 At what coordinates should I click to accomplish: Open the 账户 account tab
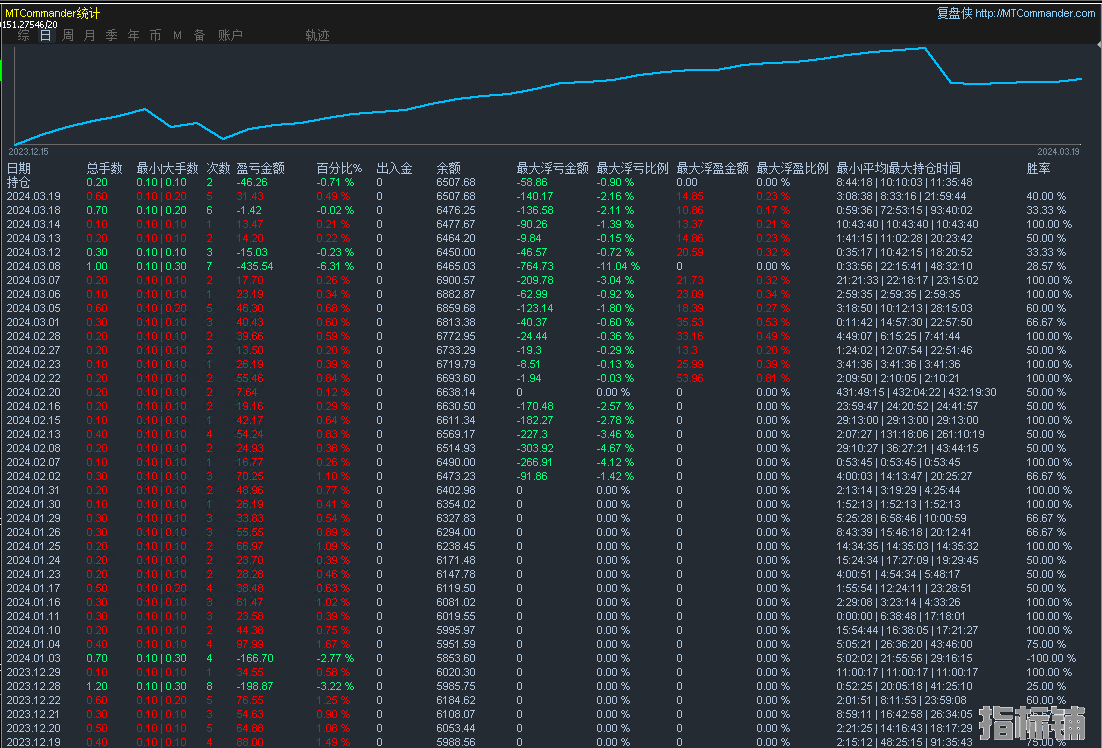click(x=230, y=35)
